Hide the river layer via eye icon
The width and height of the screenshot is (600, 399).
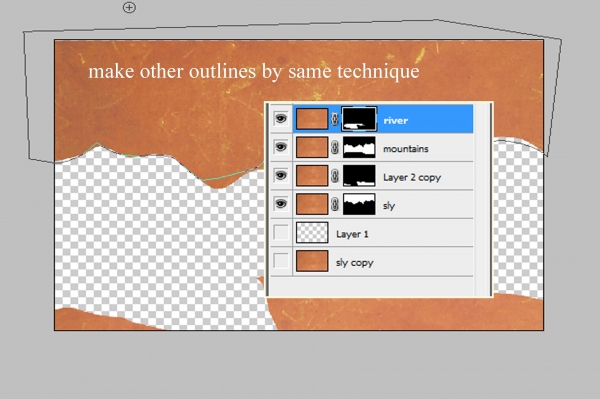(x=281, y=119)
